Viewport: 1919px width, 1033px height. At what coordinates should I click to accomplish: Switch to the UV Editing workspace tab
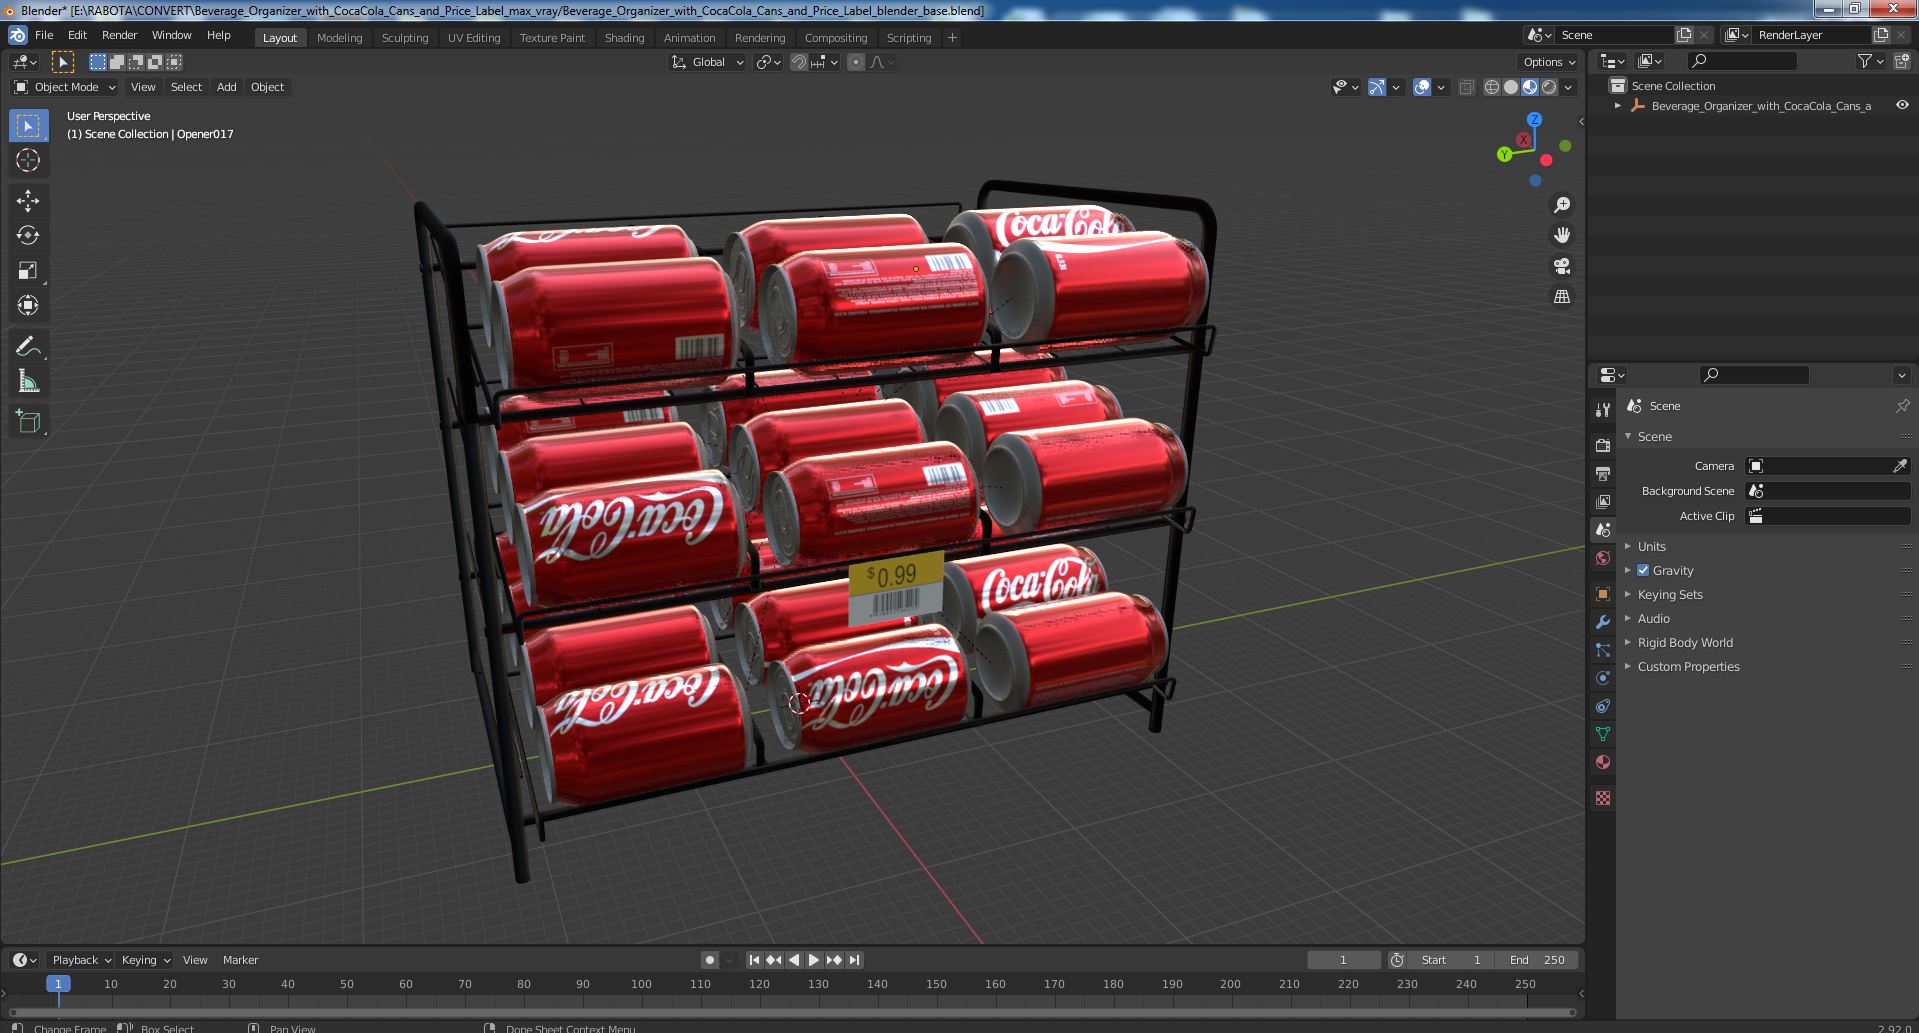point(474,38)
